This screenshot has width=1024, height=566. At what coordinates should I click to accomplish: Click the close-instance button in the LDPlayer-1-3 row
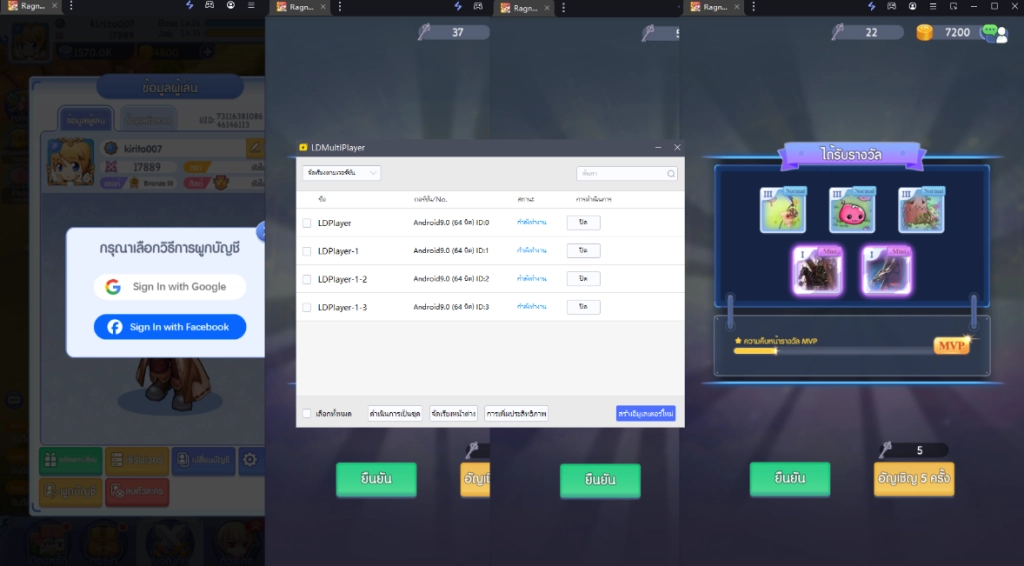coord(583,307)
